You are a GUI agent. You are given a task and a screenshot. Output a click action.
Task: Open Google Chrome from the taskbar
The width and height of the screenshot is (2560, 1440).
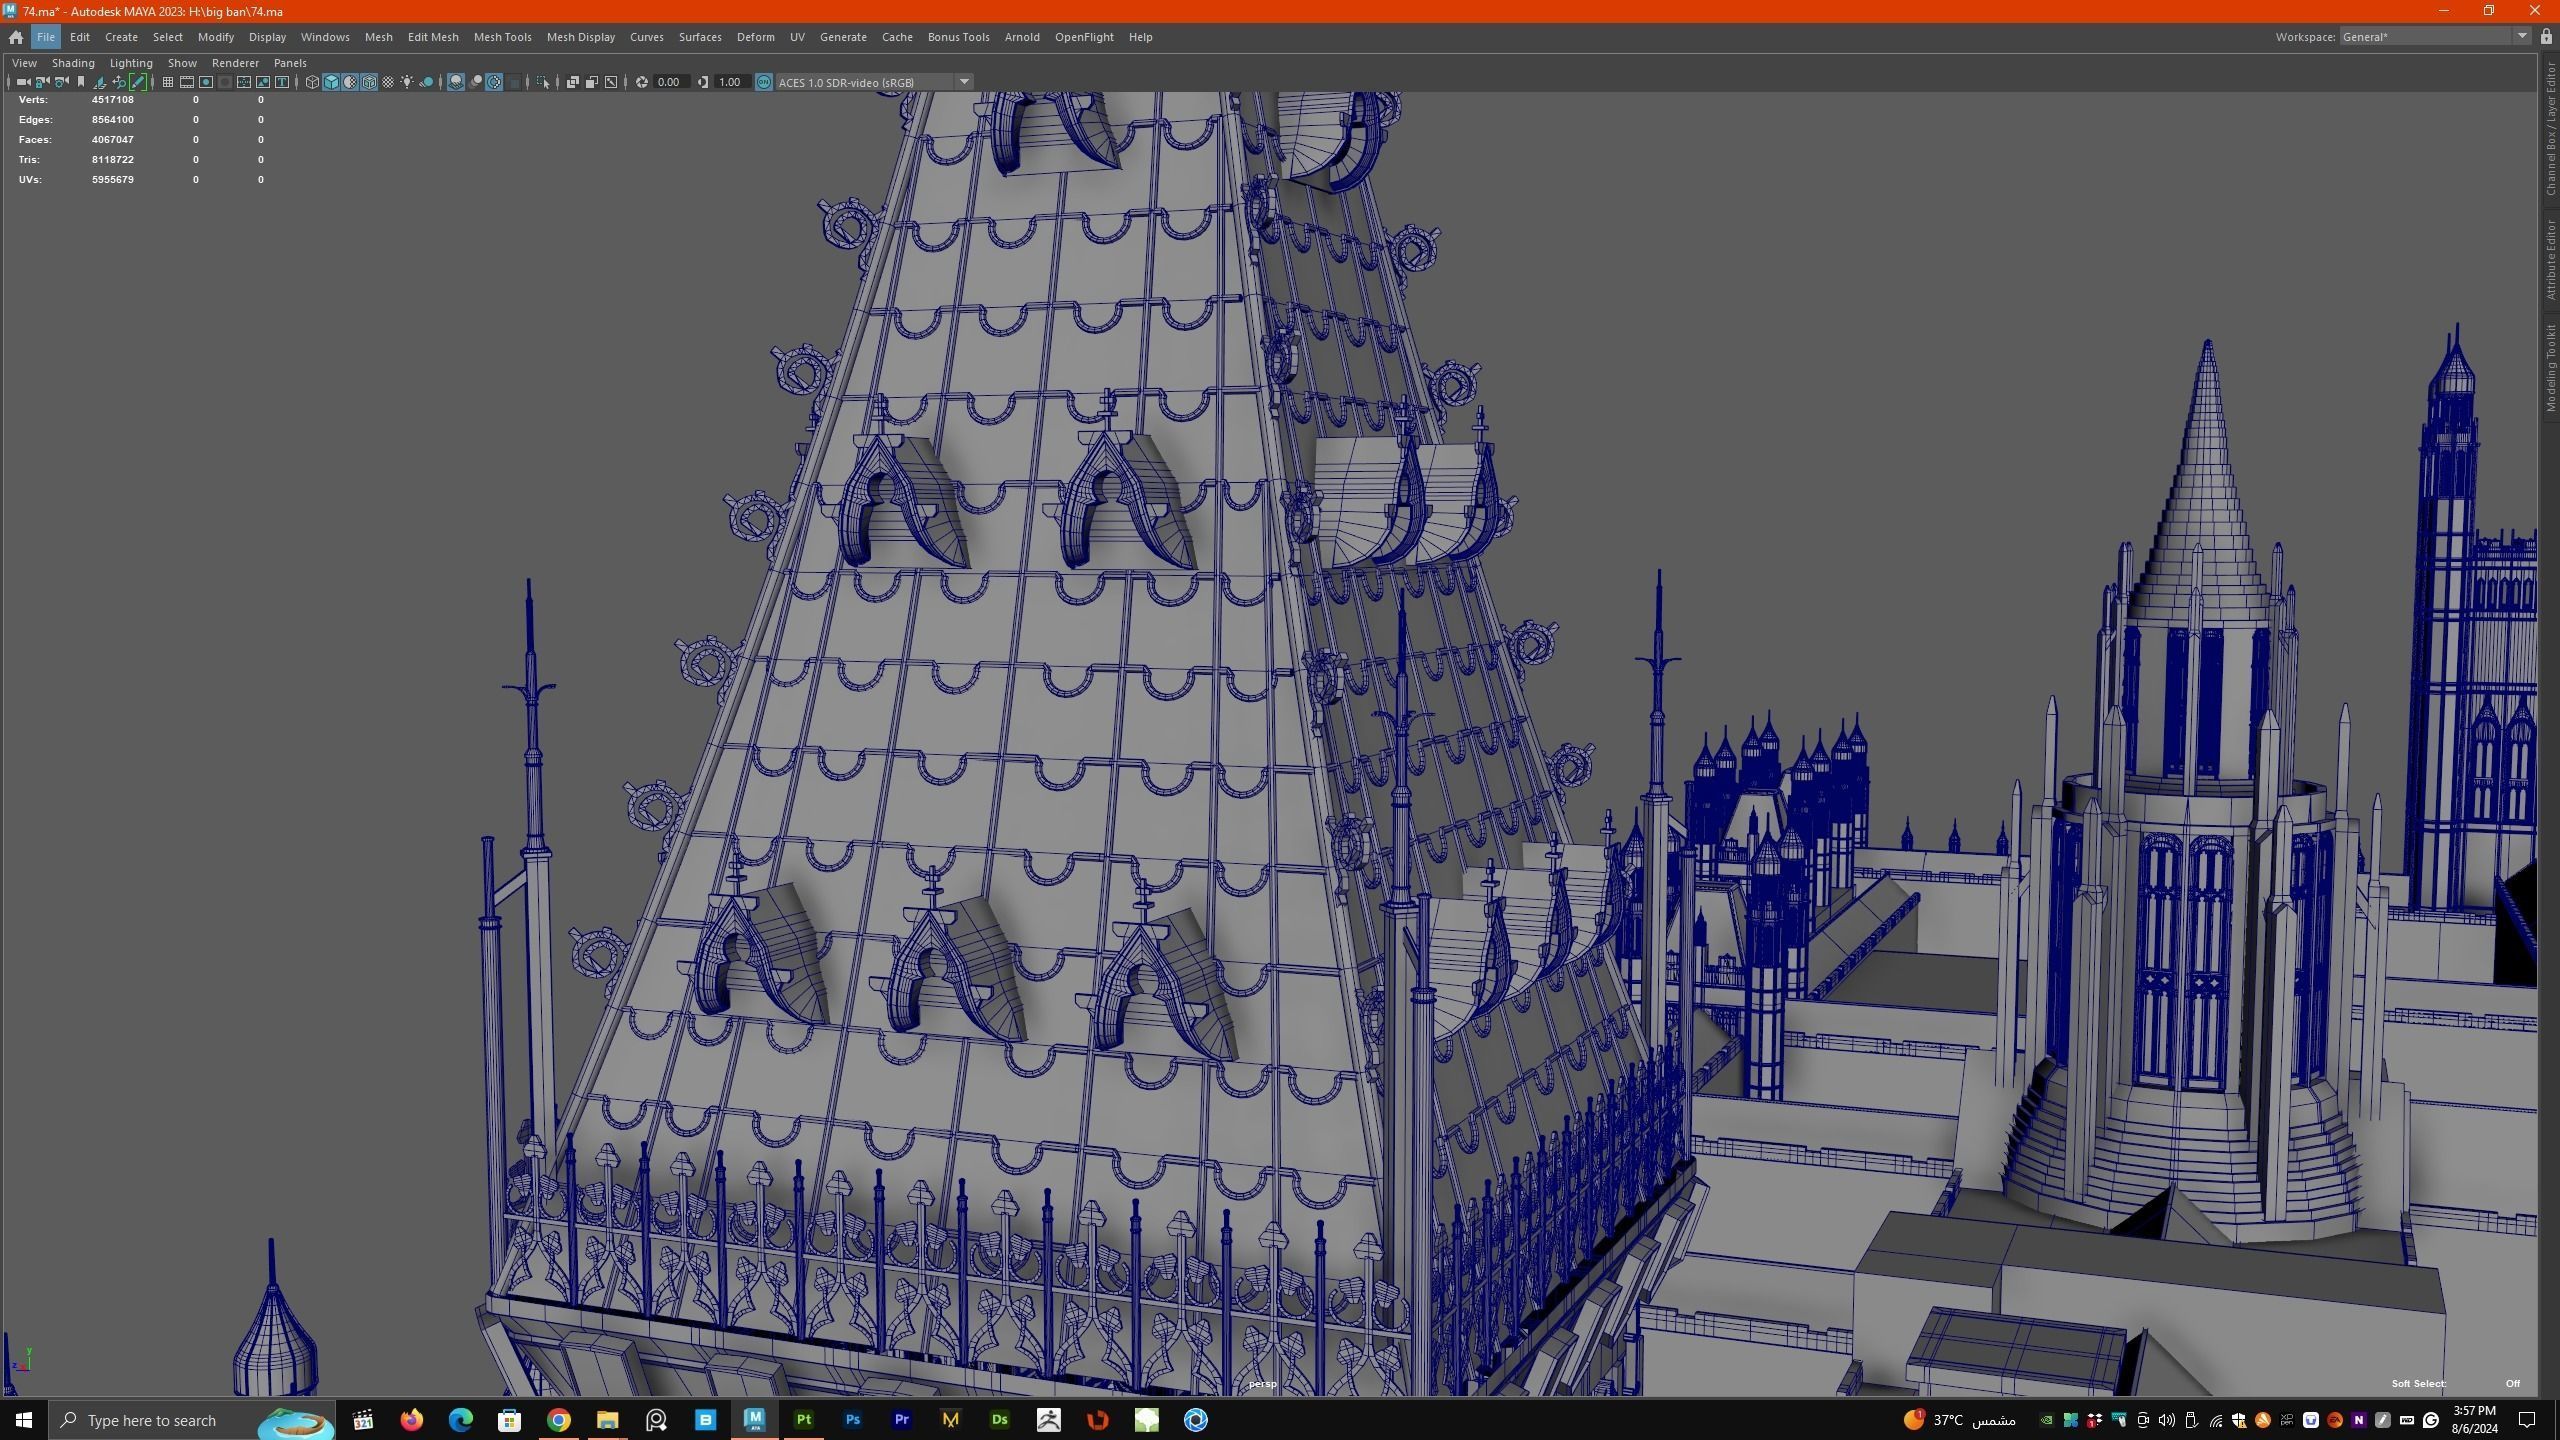pos(558,1420)
